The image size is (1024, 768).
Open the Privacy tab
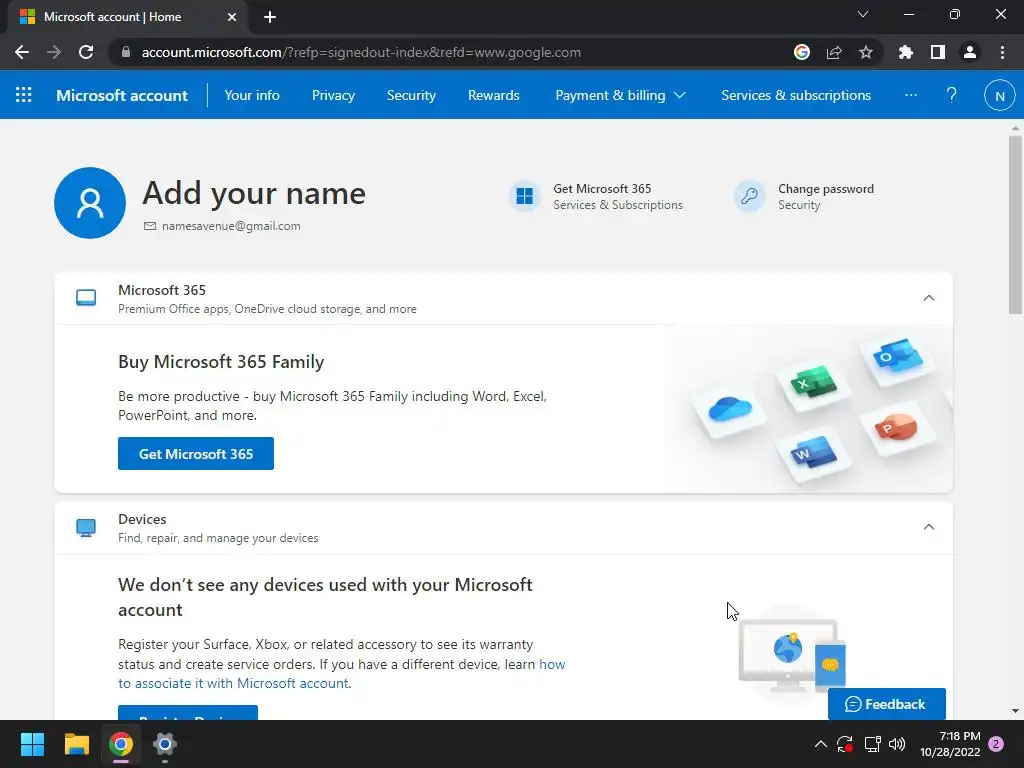333,95
